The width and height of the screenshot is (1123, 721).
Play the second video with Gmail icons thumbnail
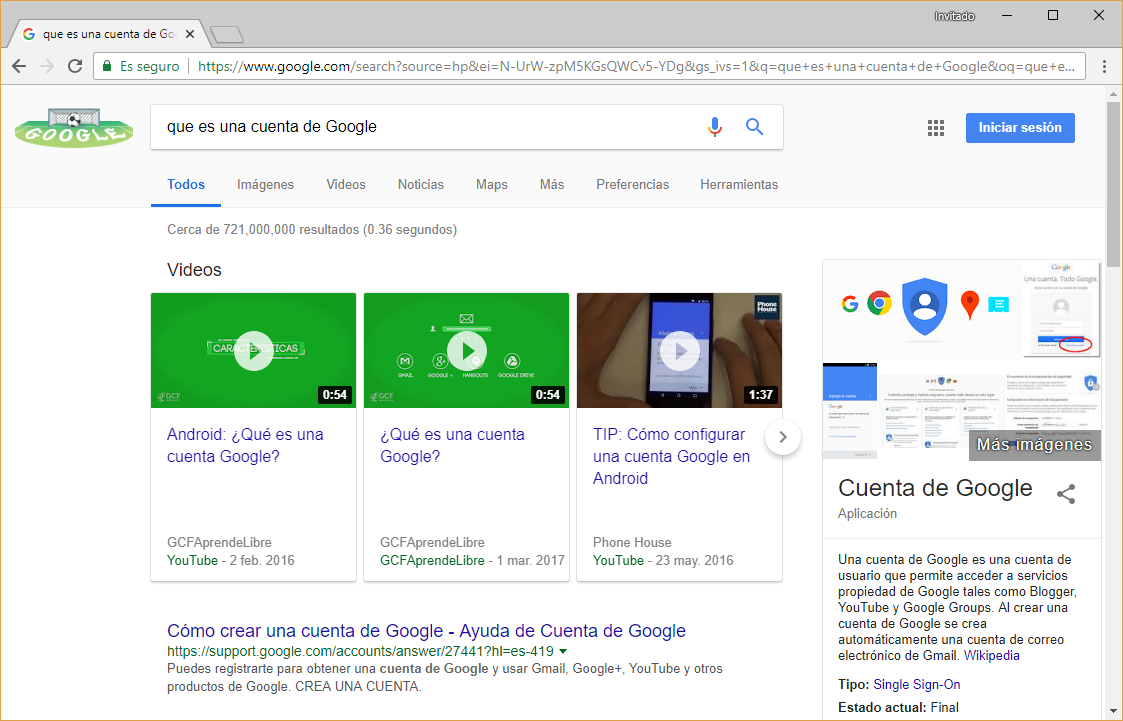(466, 350)
